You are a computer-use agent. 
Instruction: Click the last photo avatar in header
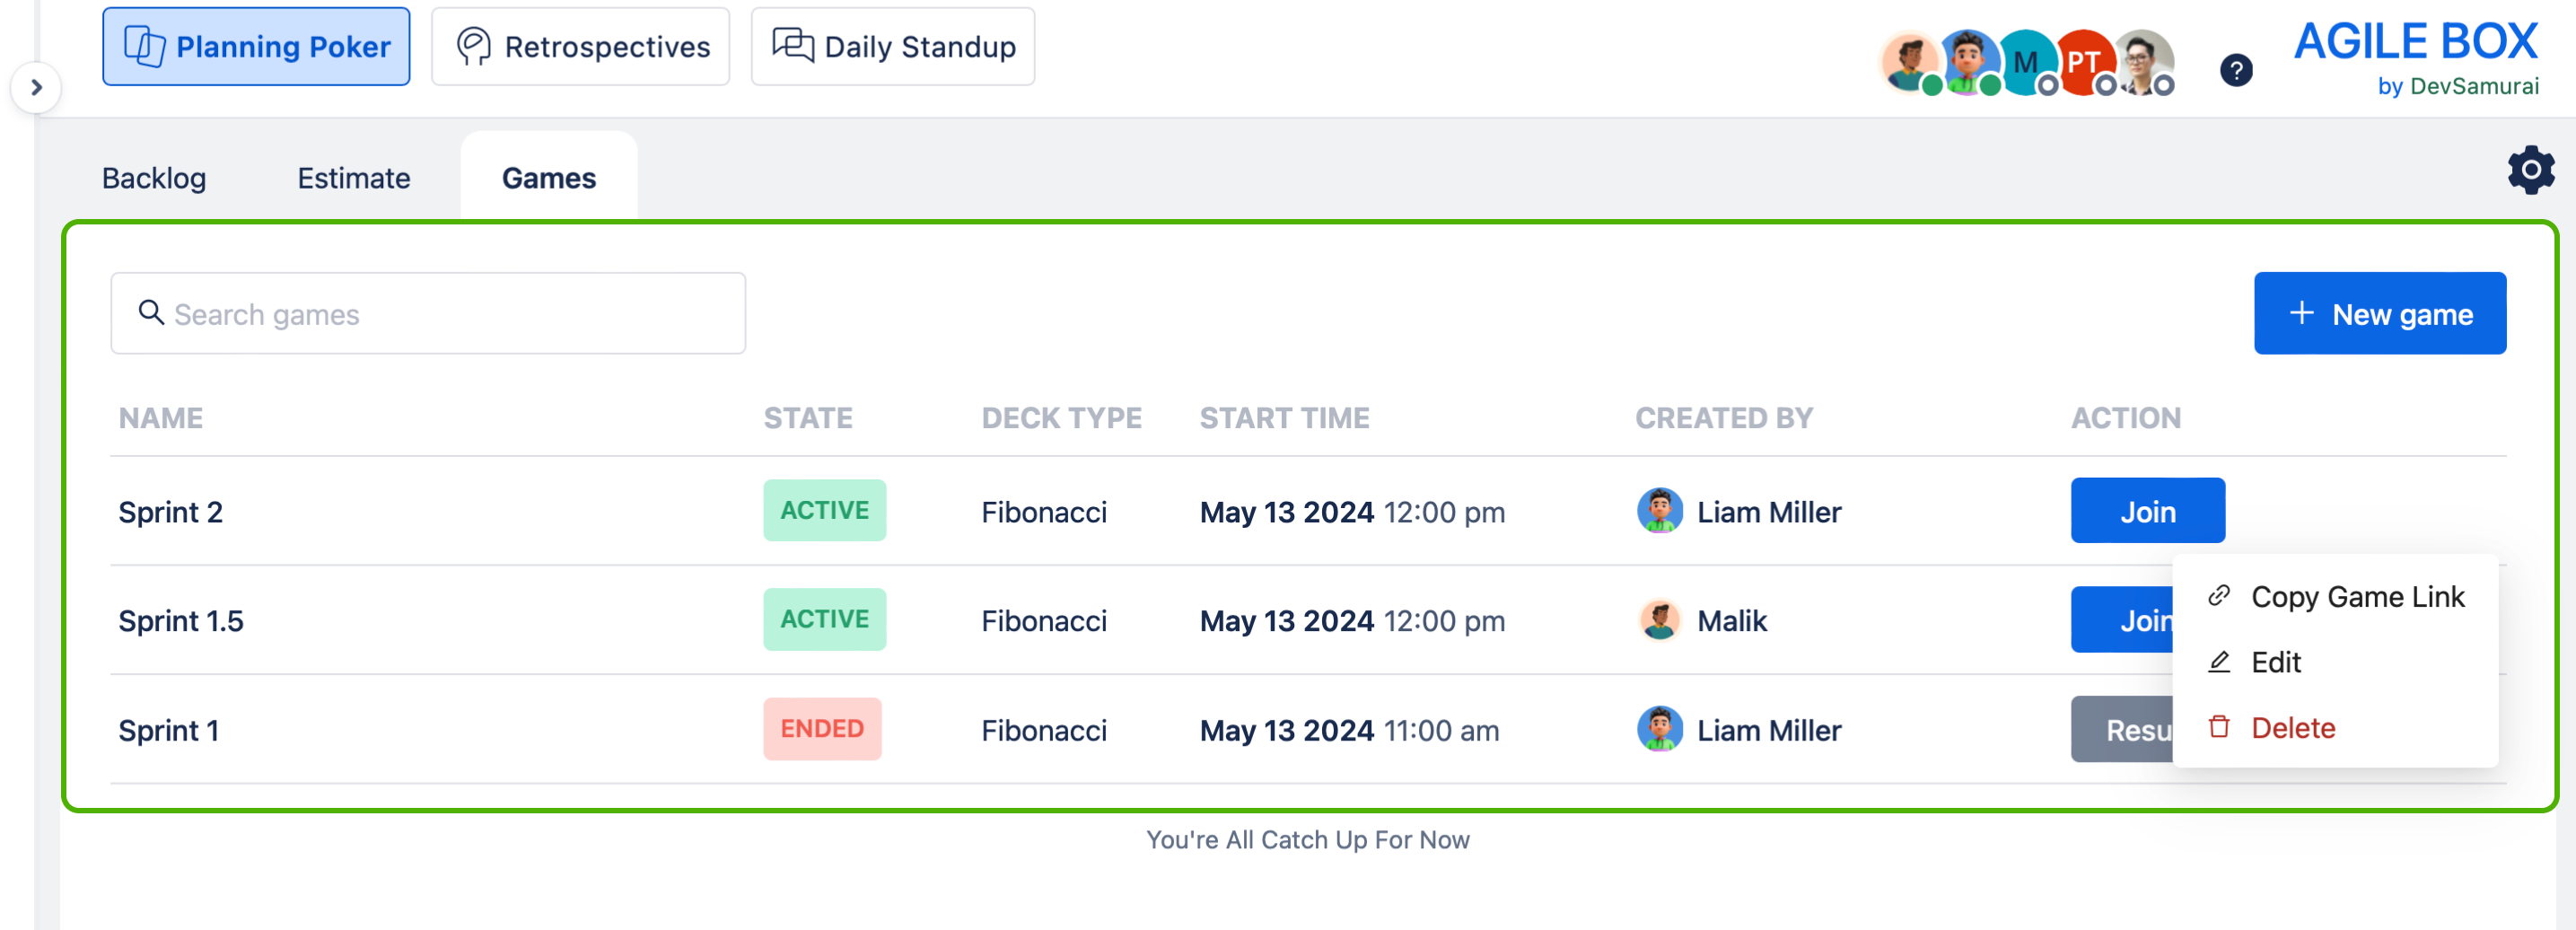(x=2142, y=62)
